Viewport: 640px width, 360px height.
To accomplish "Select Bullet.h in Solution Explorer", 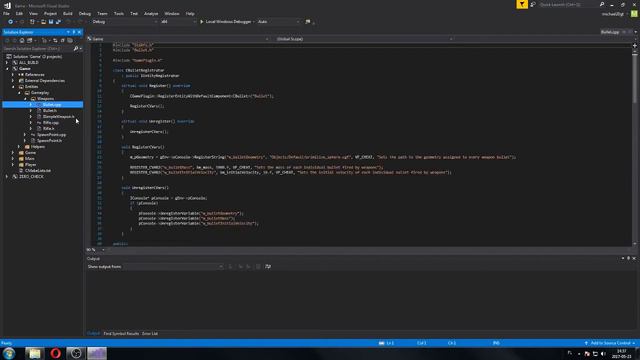I will (x=50, y=111).
